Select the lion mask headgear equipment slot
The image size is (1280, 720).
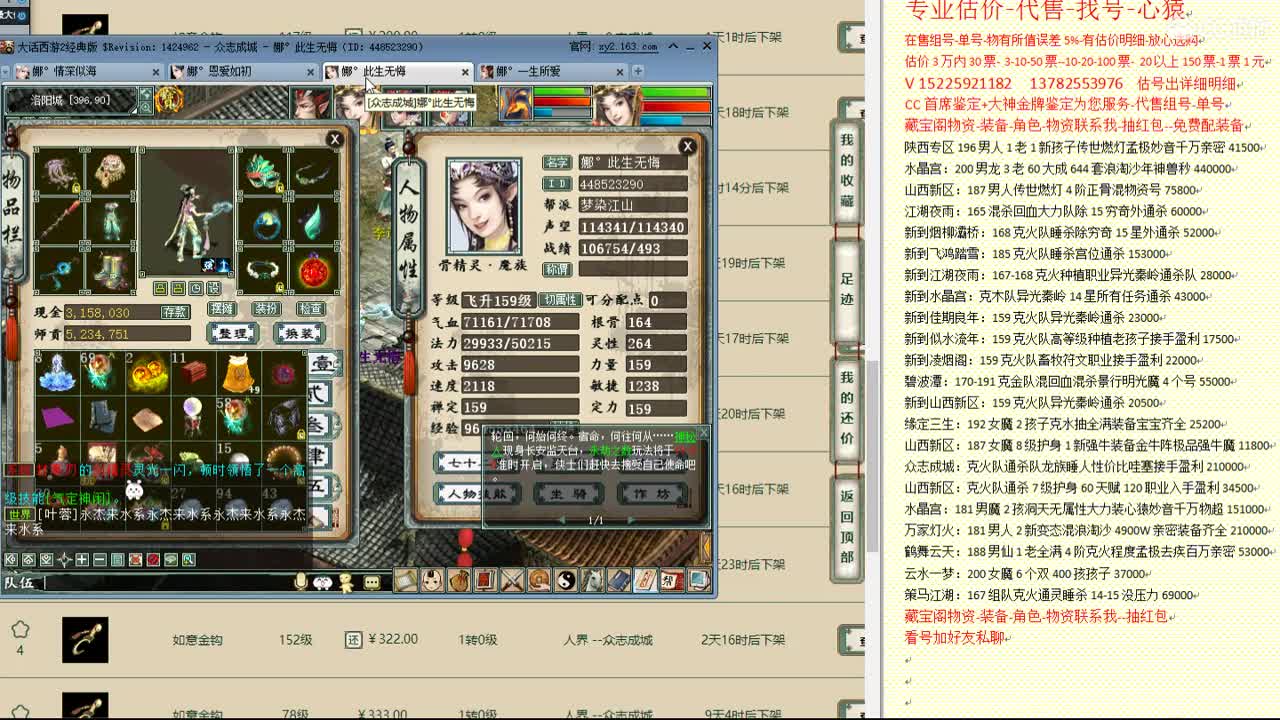(x=109, y=173)
